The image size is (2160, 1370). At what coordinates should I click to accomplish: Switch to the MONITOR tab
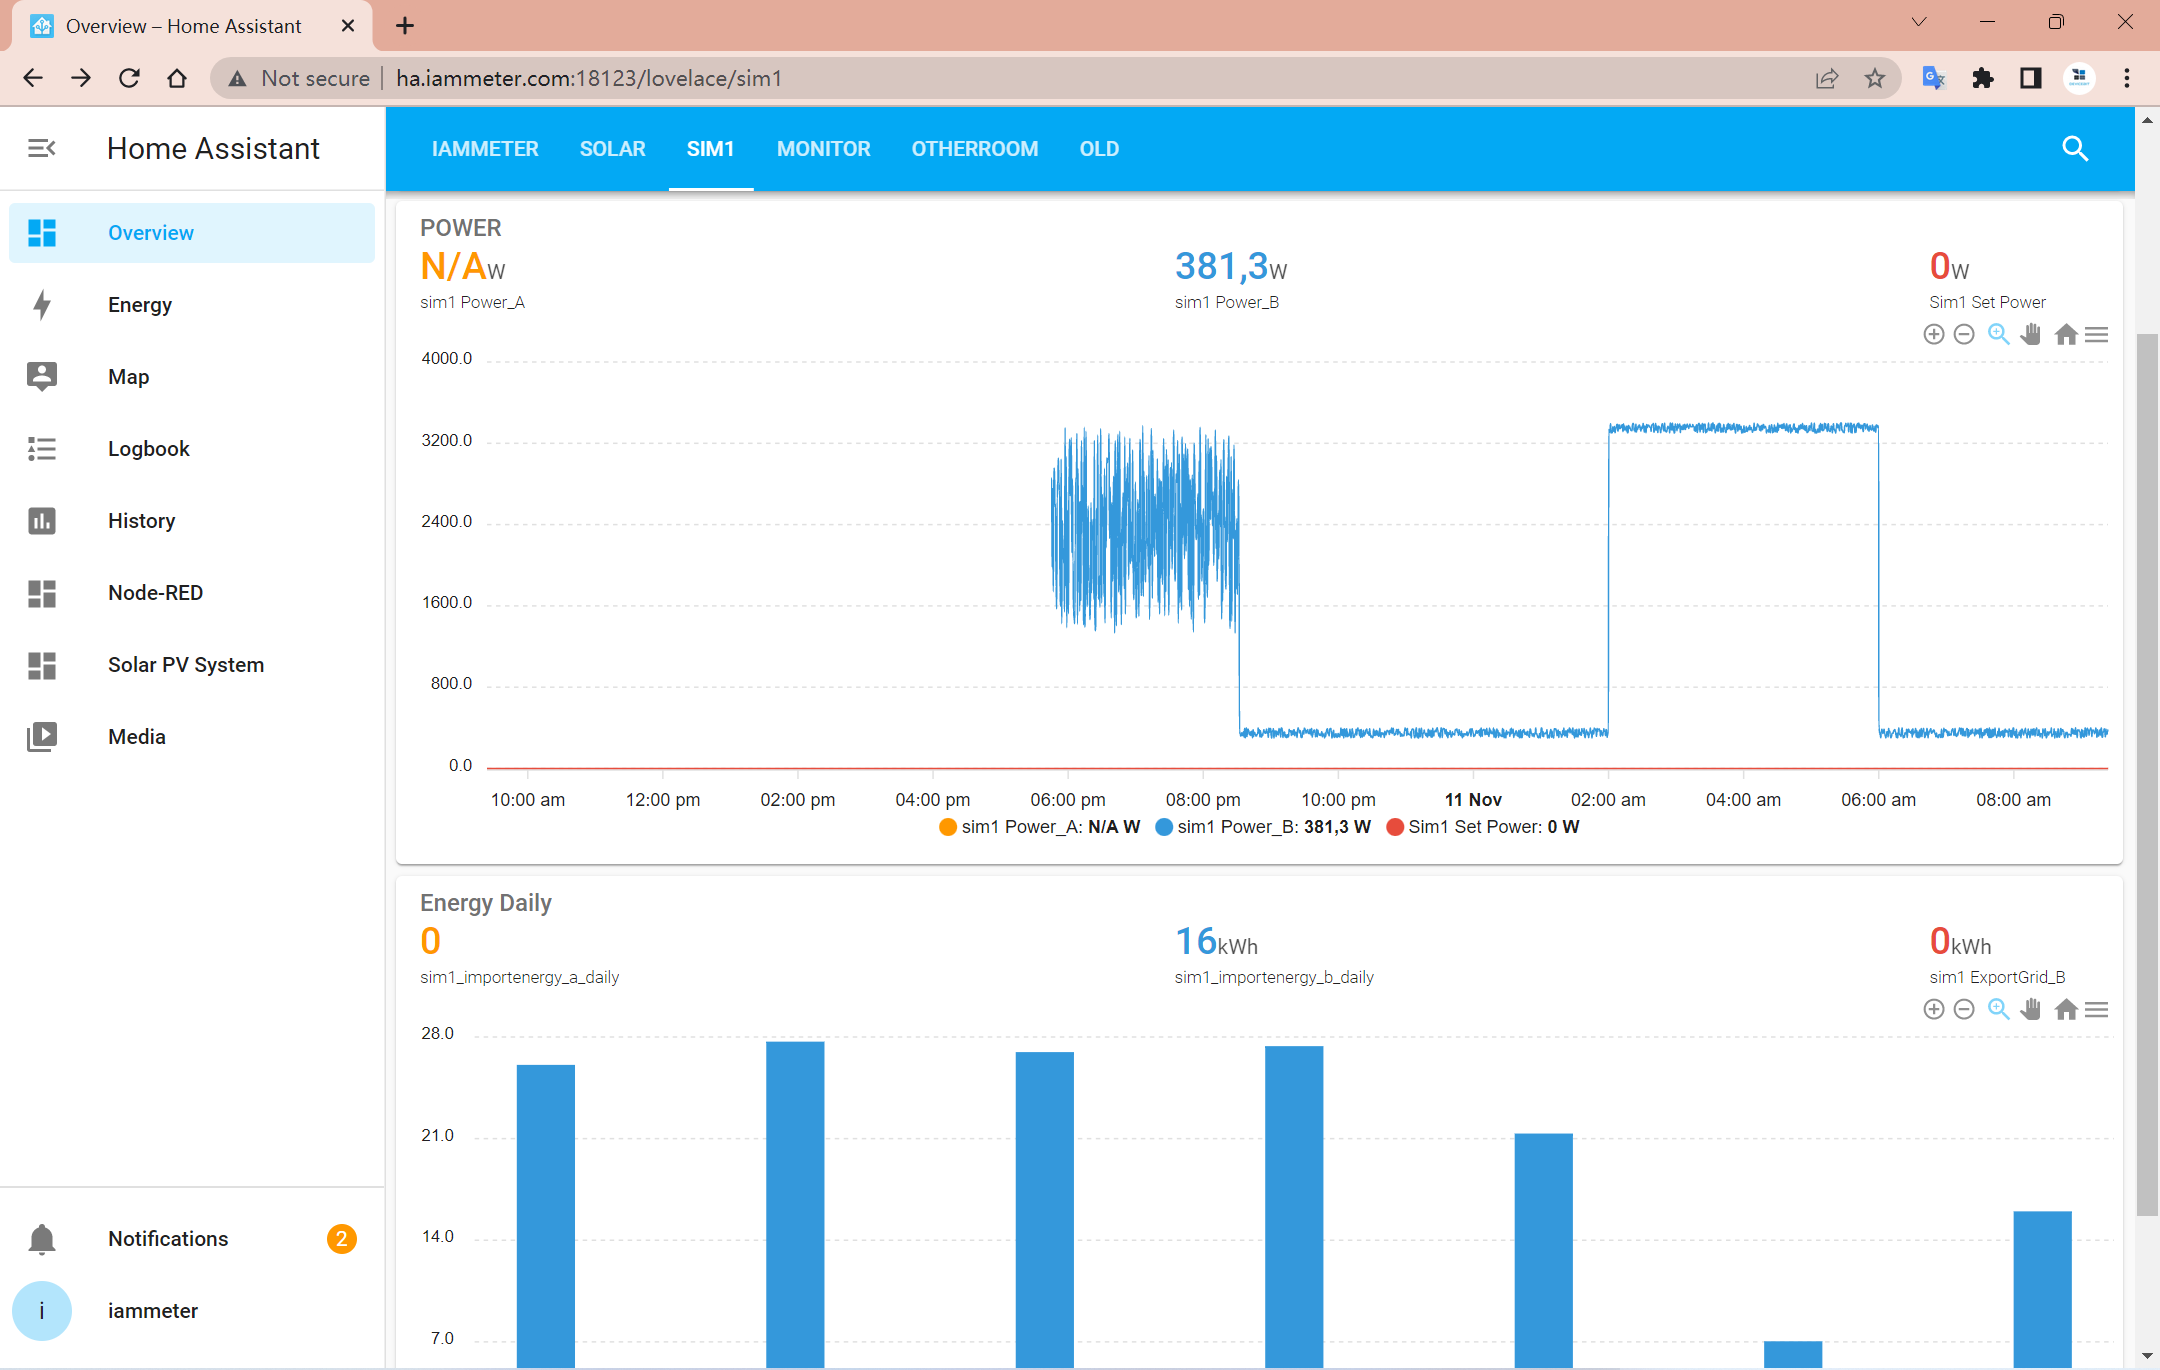click(x=823, y=149)
